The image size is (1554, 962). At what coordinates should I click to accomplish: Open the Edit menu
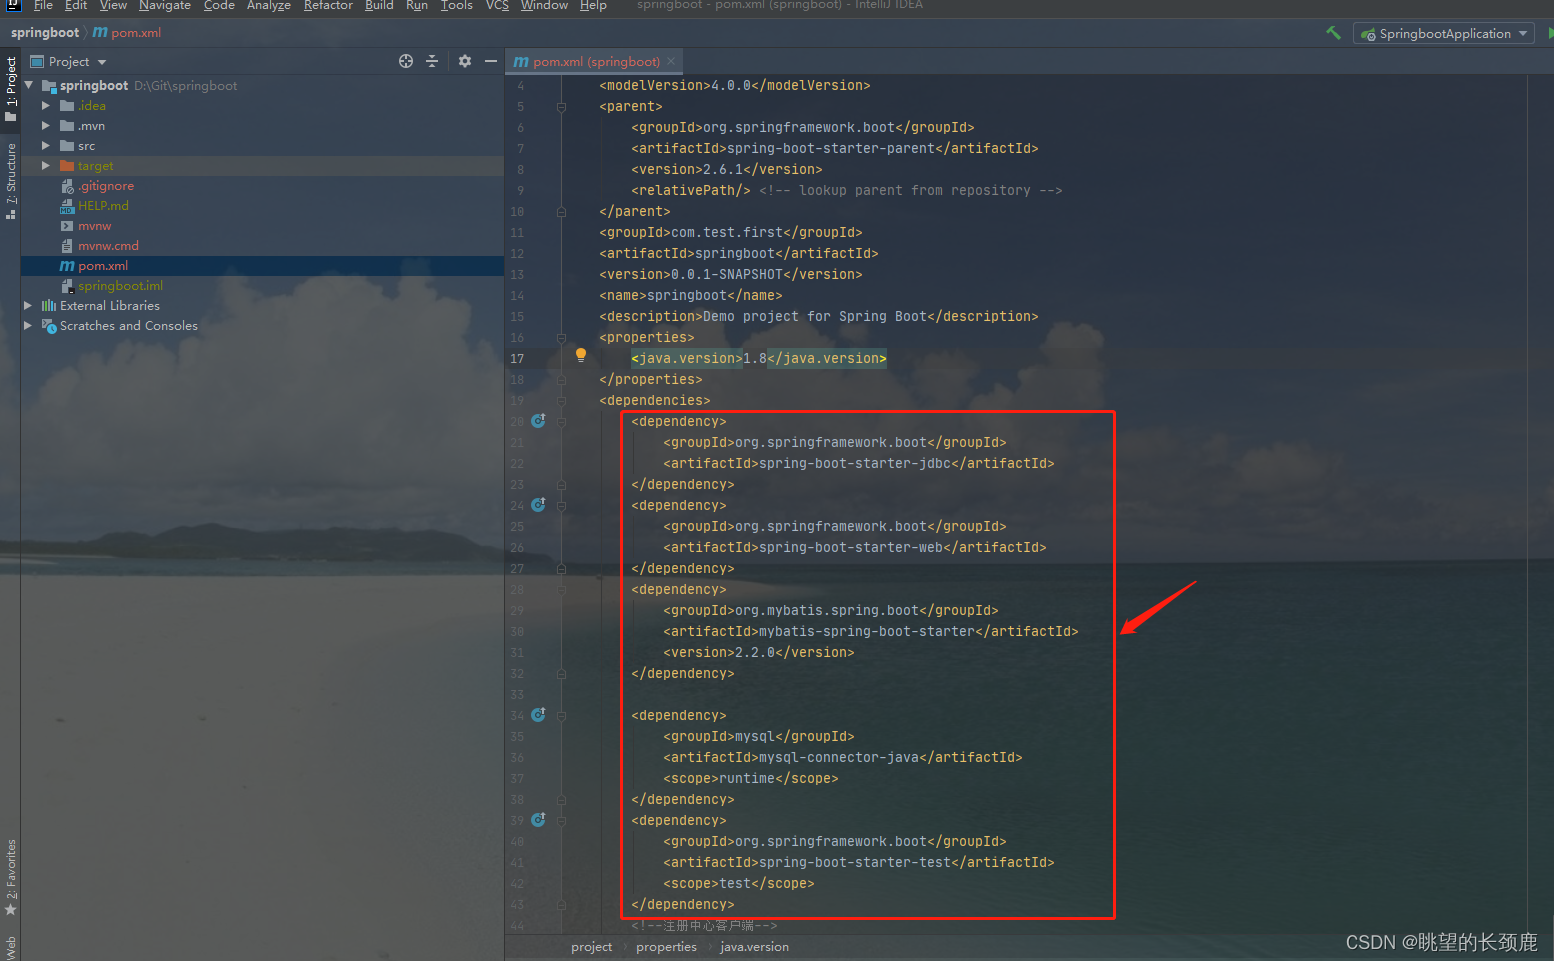(x=76, y=6)
